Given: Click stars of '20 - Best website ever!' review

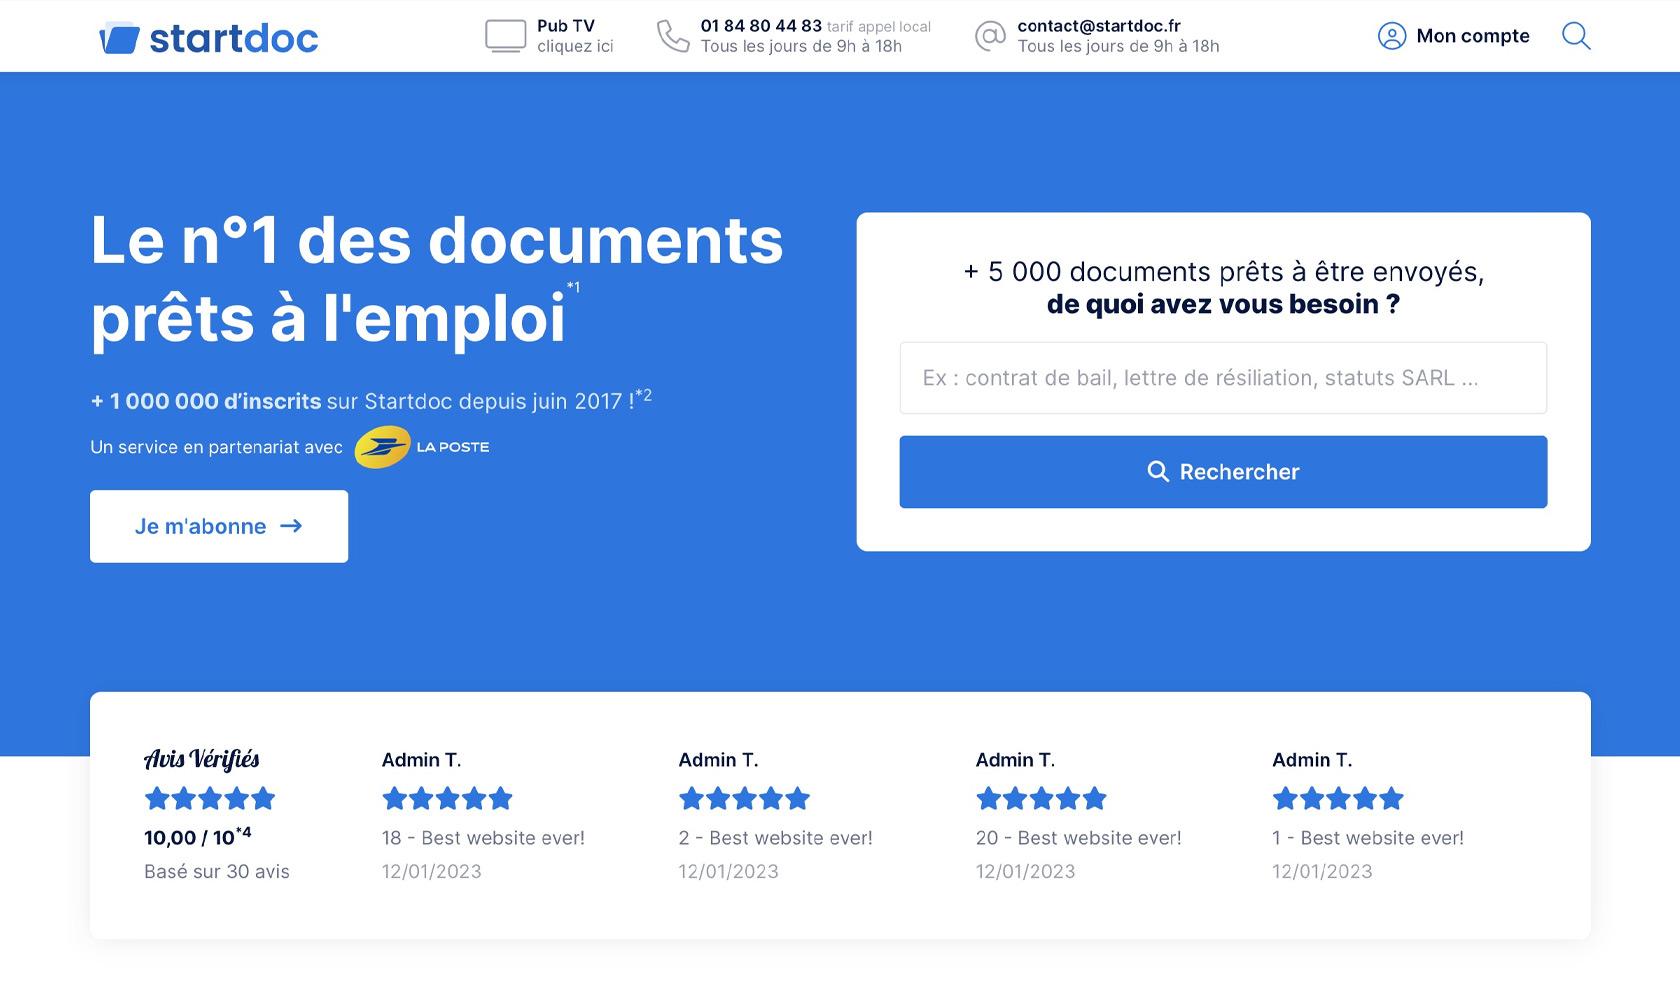Looking at the screenshot, I should tap(1041, 798).
